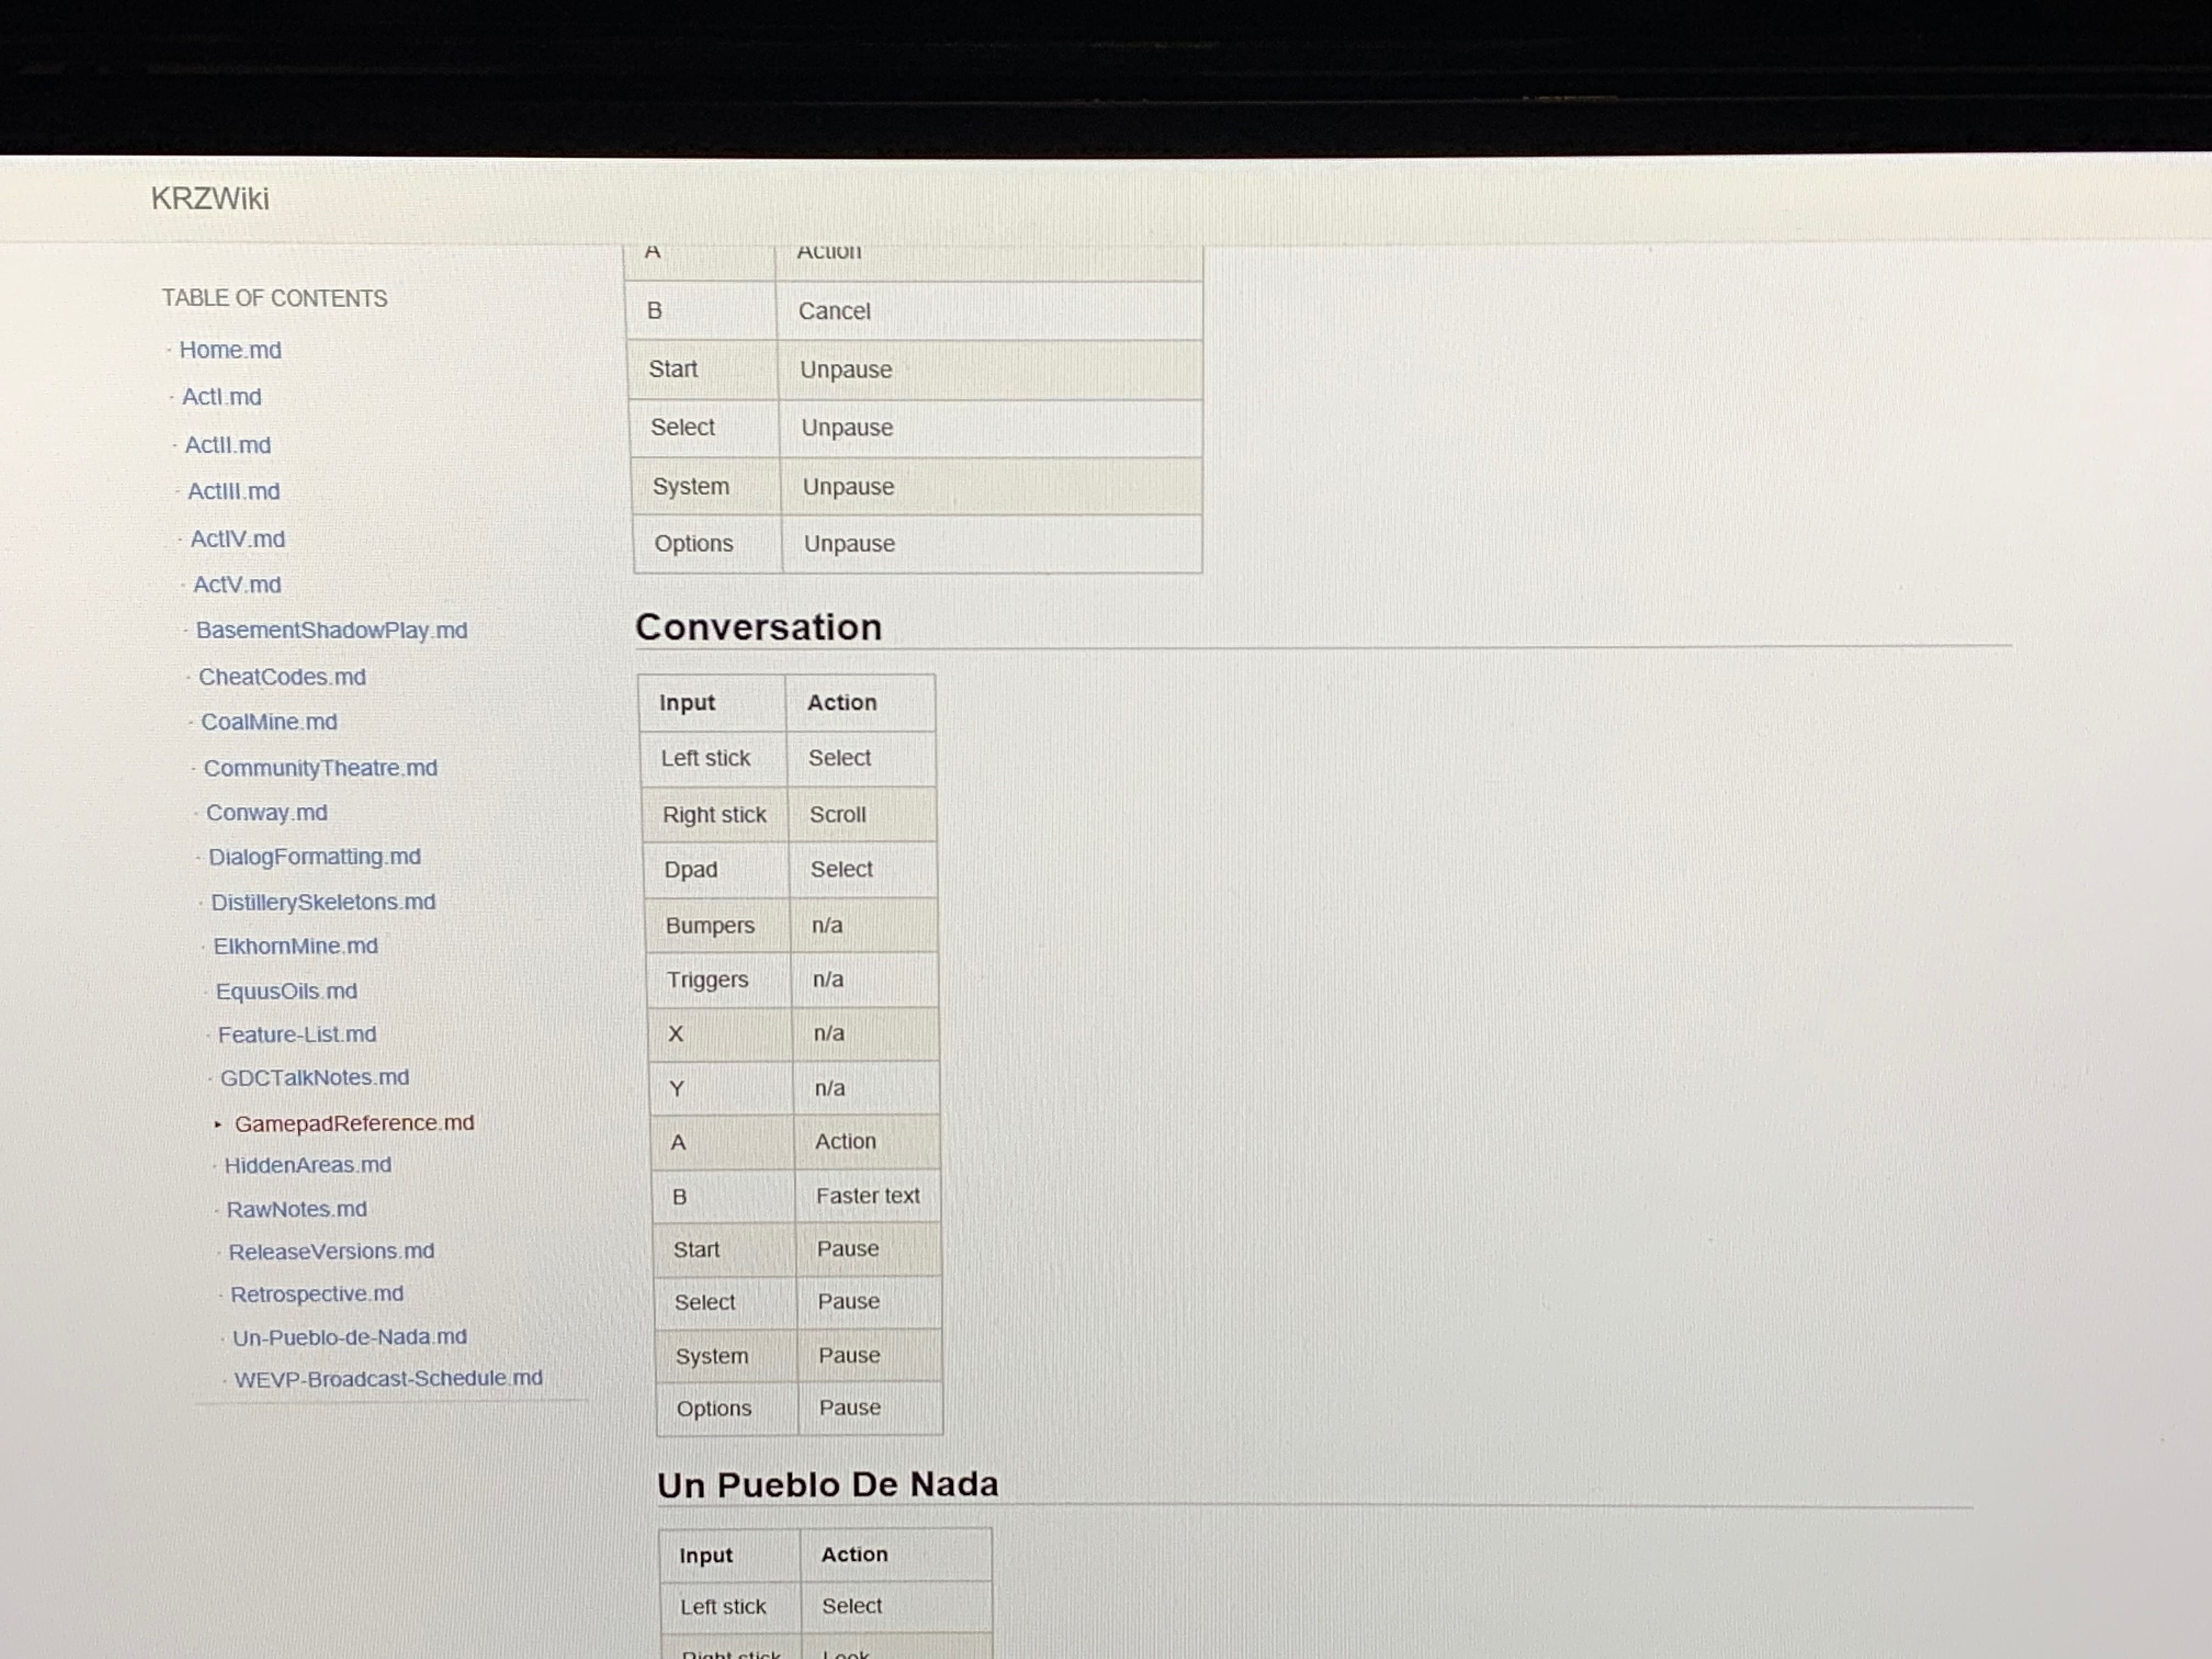
Task: Go to Conway.md page
Action: (x=266, y=813)
